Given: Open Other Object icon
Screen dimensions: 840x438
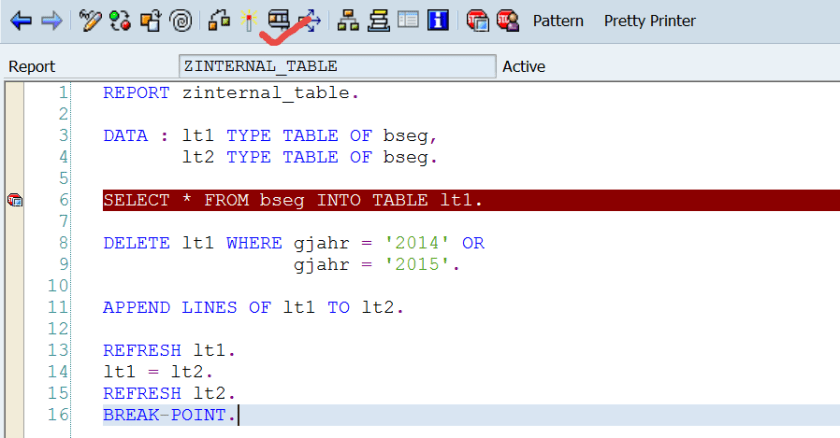Looking at the screenshot, I should click(151, 21).
